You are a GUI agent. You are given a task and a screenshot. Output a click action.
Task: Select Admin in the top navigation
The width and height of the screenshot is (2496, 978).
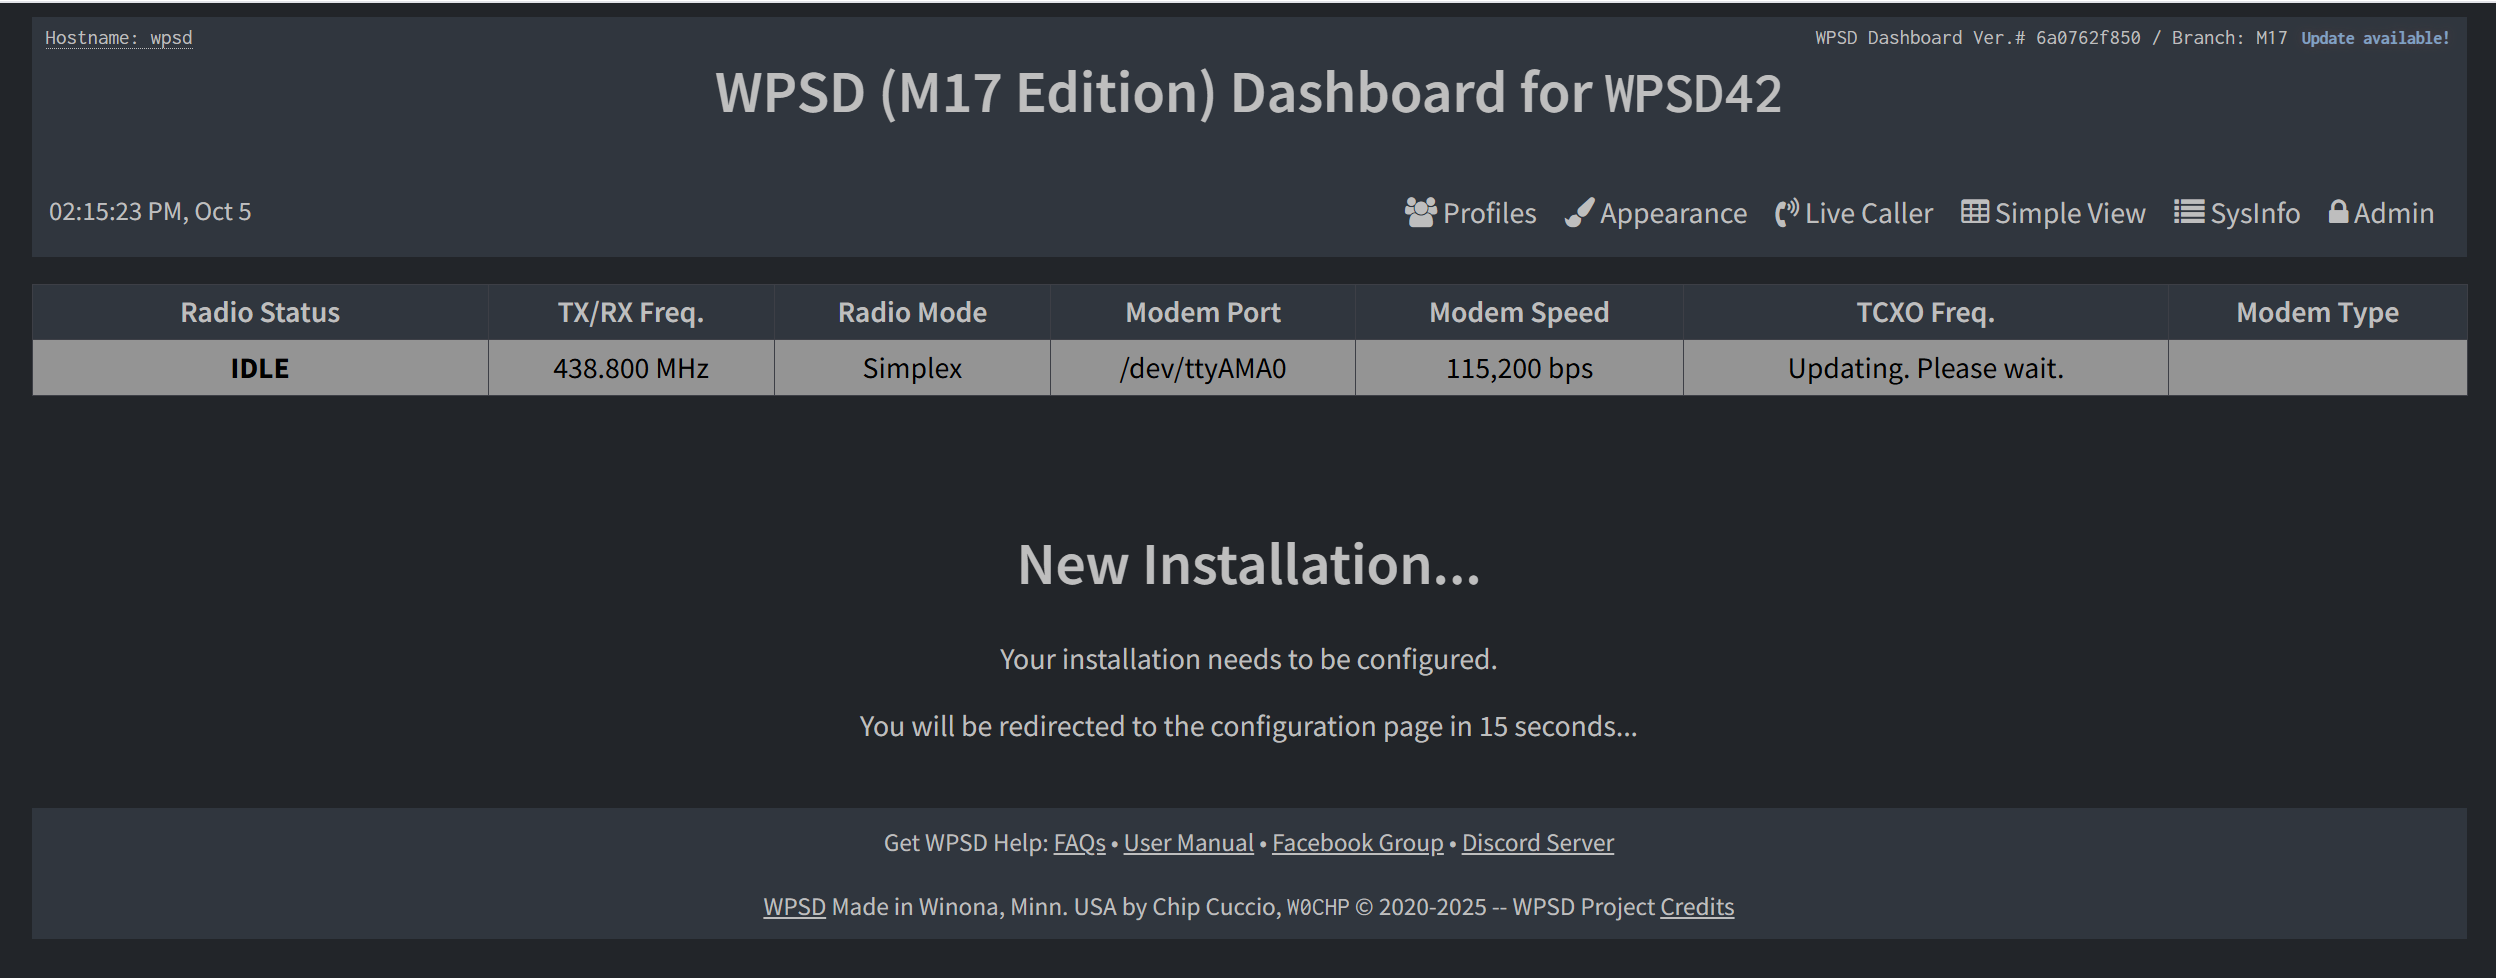coord(2393,212)
